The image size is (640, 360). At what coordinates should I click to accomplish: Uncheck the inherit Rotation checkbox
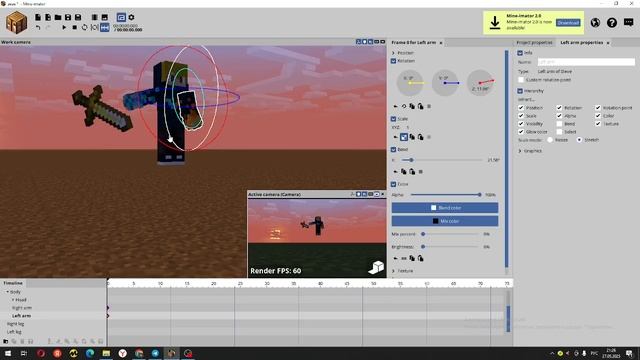tap(559, 108)
